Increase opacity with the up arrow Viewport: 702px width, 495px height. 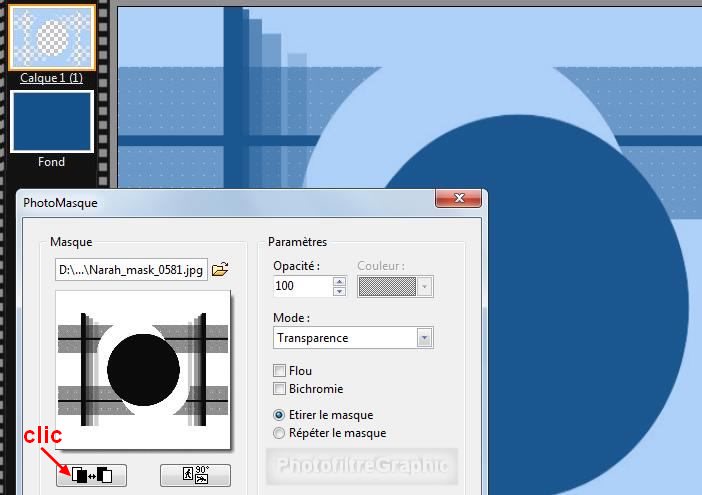tap(339, 281)
